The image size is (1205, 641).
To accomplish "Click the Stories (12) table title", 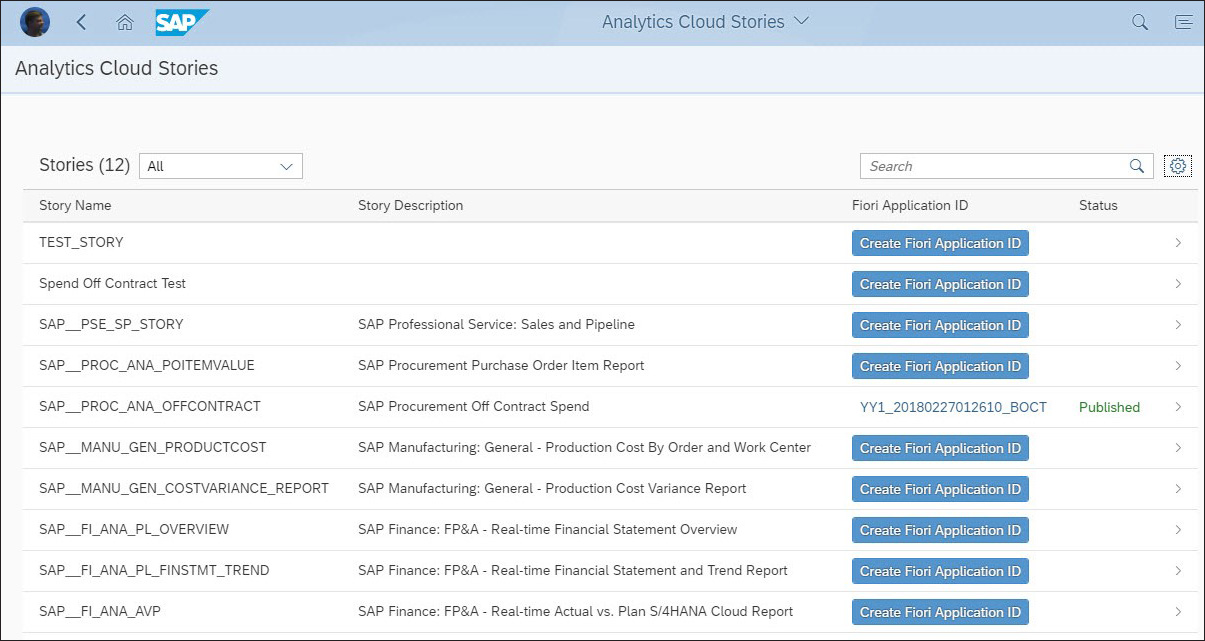I will (x=84, y=165).
